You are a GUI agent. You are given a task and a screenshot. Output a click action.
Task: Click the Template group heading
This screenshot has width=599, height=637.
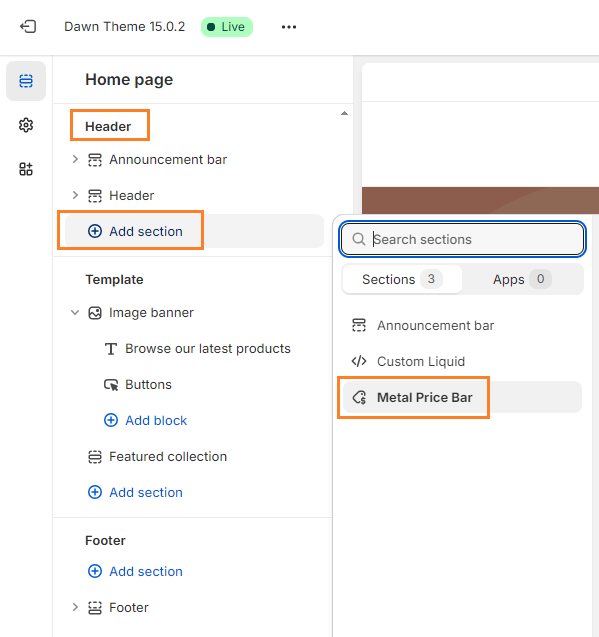(x=114, y=280)
